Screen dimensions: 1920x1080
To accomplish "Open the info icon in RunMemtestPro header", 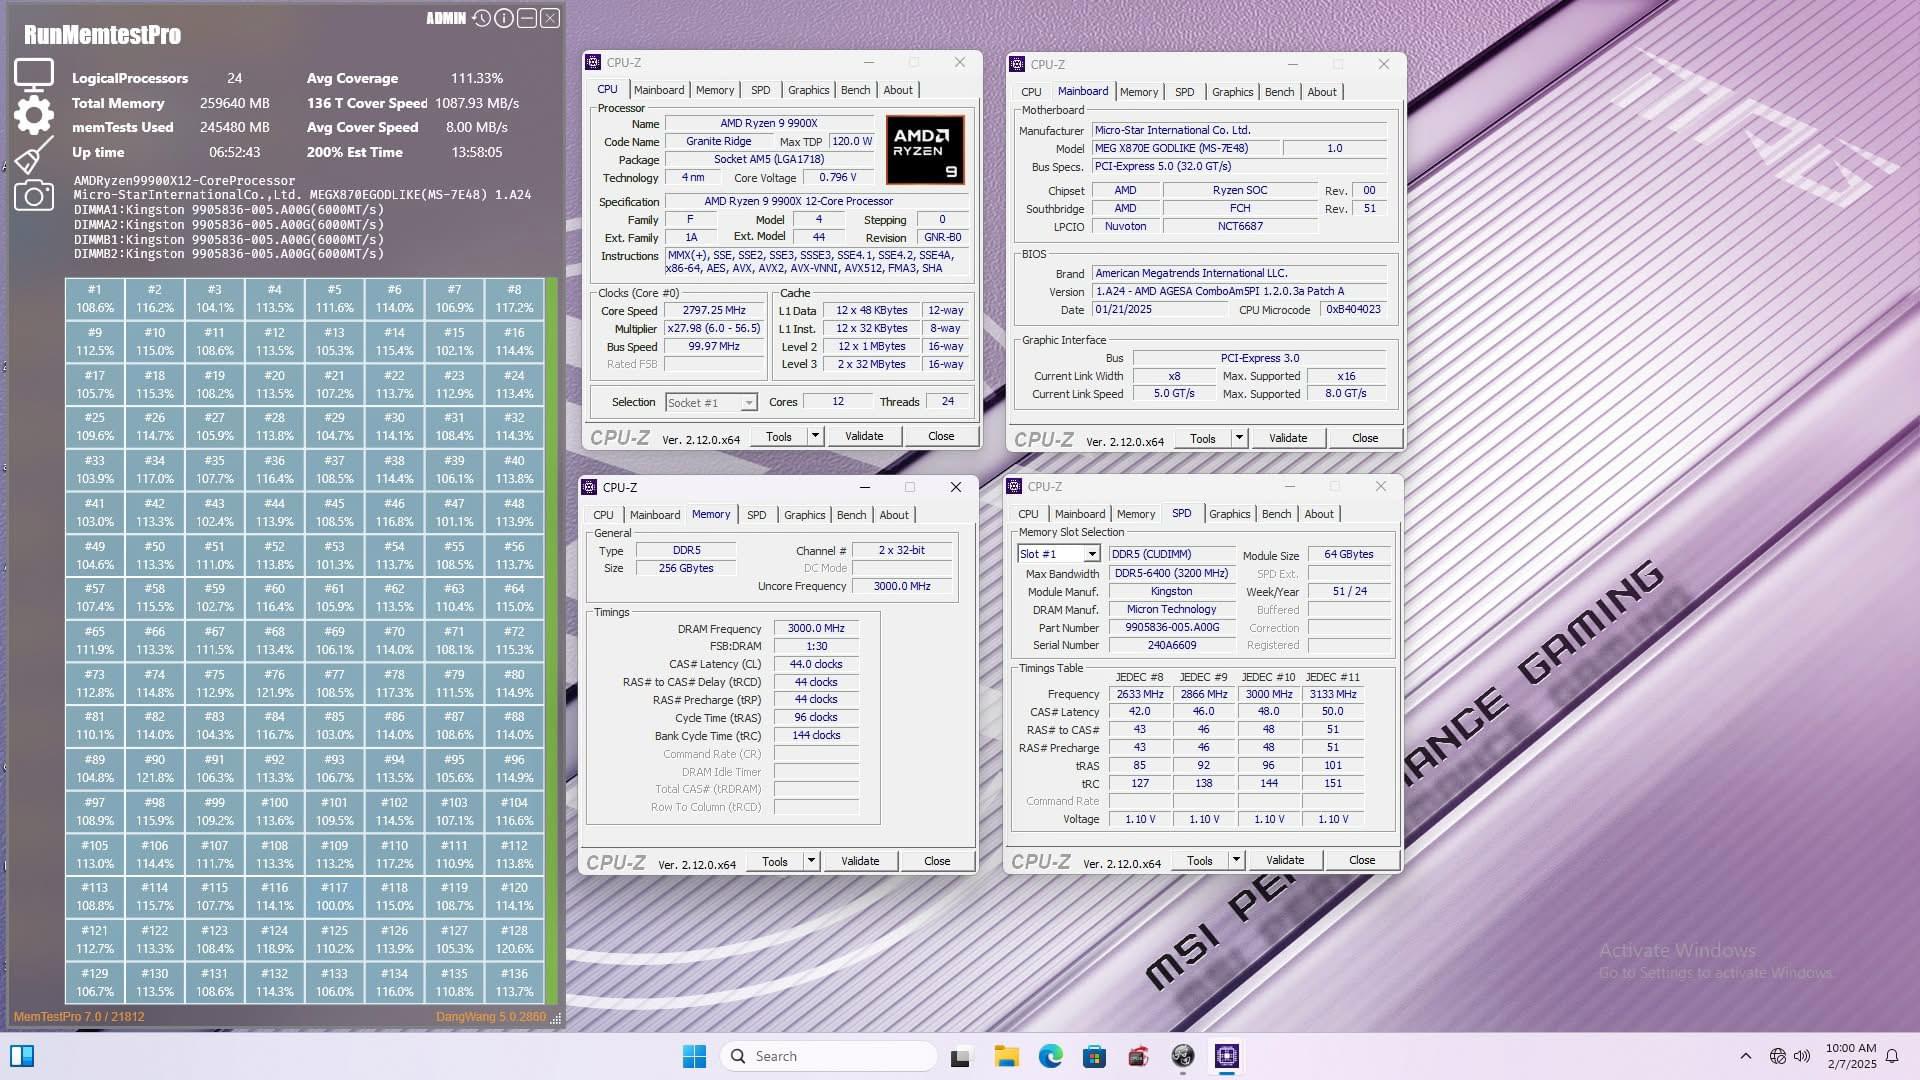I will click(504, 18).
